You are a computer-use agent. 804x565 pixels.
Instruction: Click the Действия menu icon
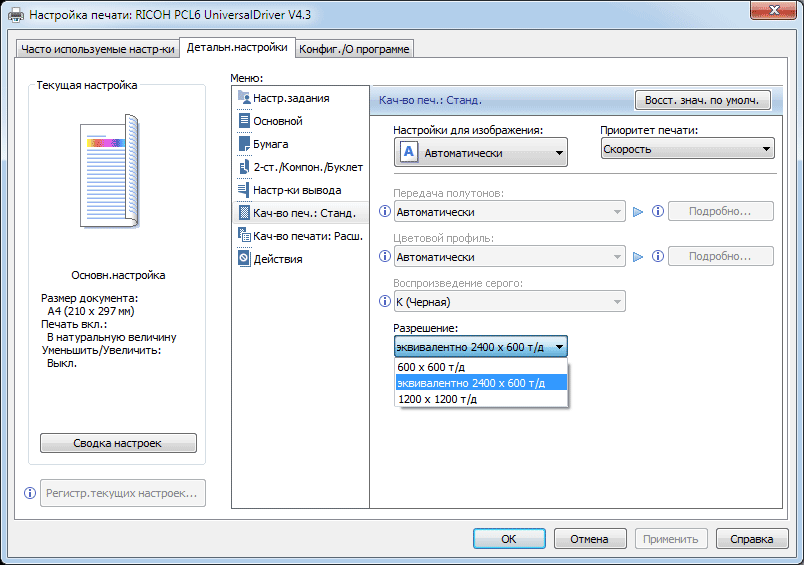point(244,259)
